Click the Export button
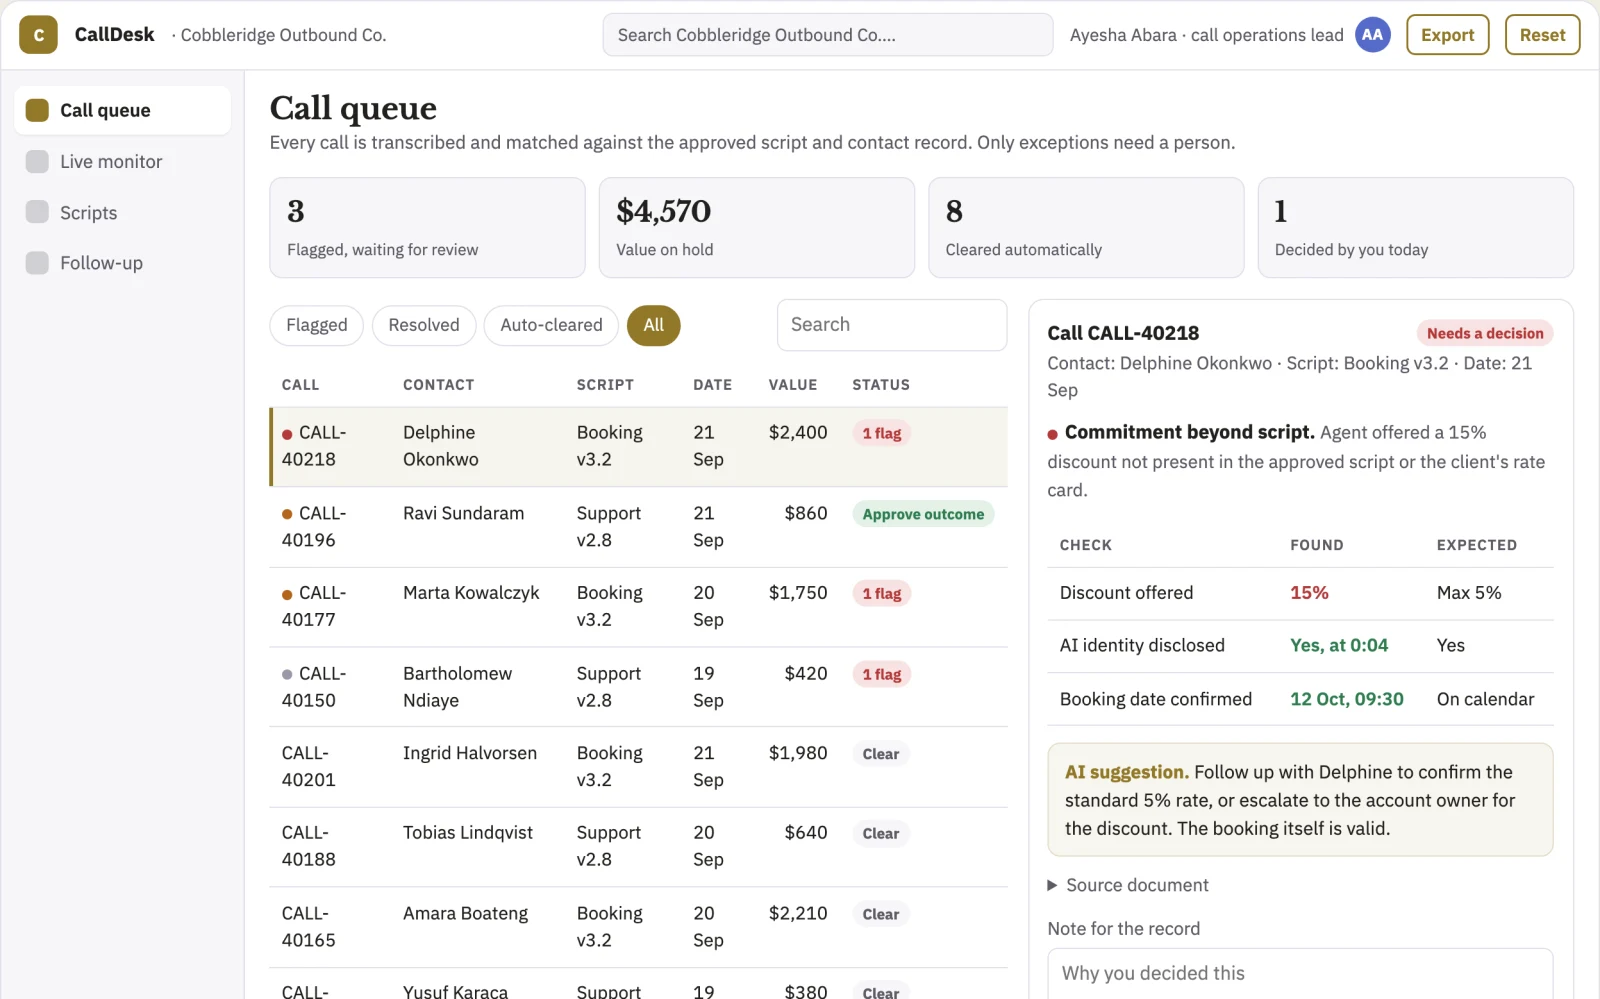Screen dimensions: 1600x999 tap(1447, 35)
